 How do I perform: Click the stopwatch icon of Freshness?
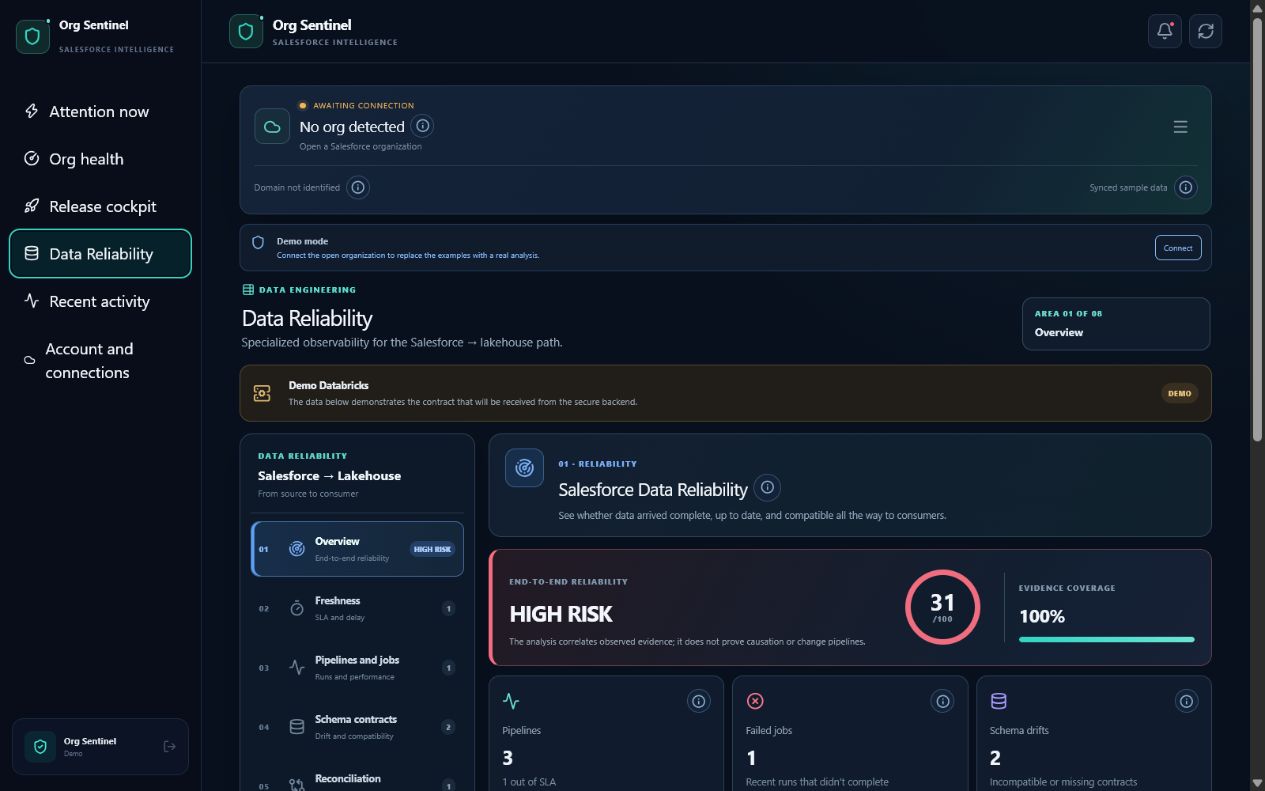(x=297, y=608)
